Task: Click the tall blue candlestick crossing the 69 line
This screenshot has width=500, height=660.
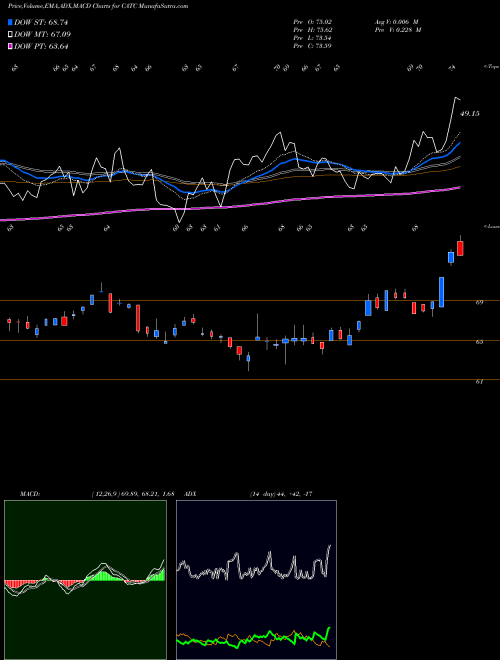Action: click(441, 292)
